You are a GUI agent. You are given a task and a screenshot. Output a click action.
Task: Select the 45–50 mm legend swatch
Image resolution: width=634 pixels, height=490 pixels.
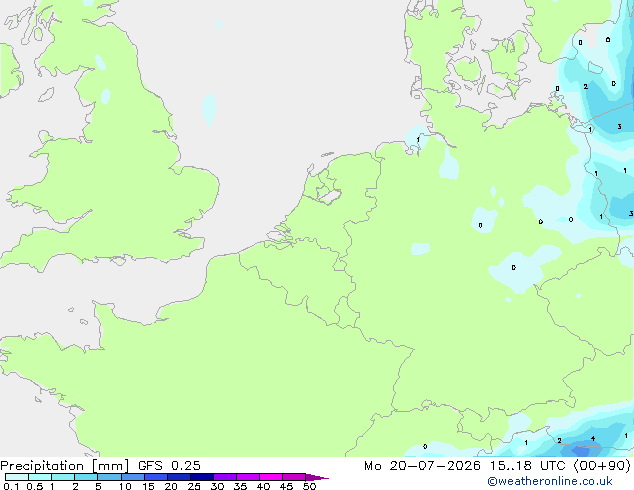294,477
